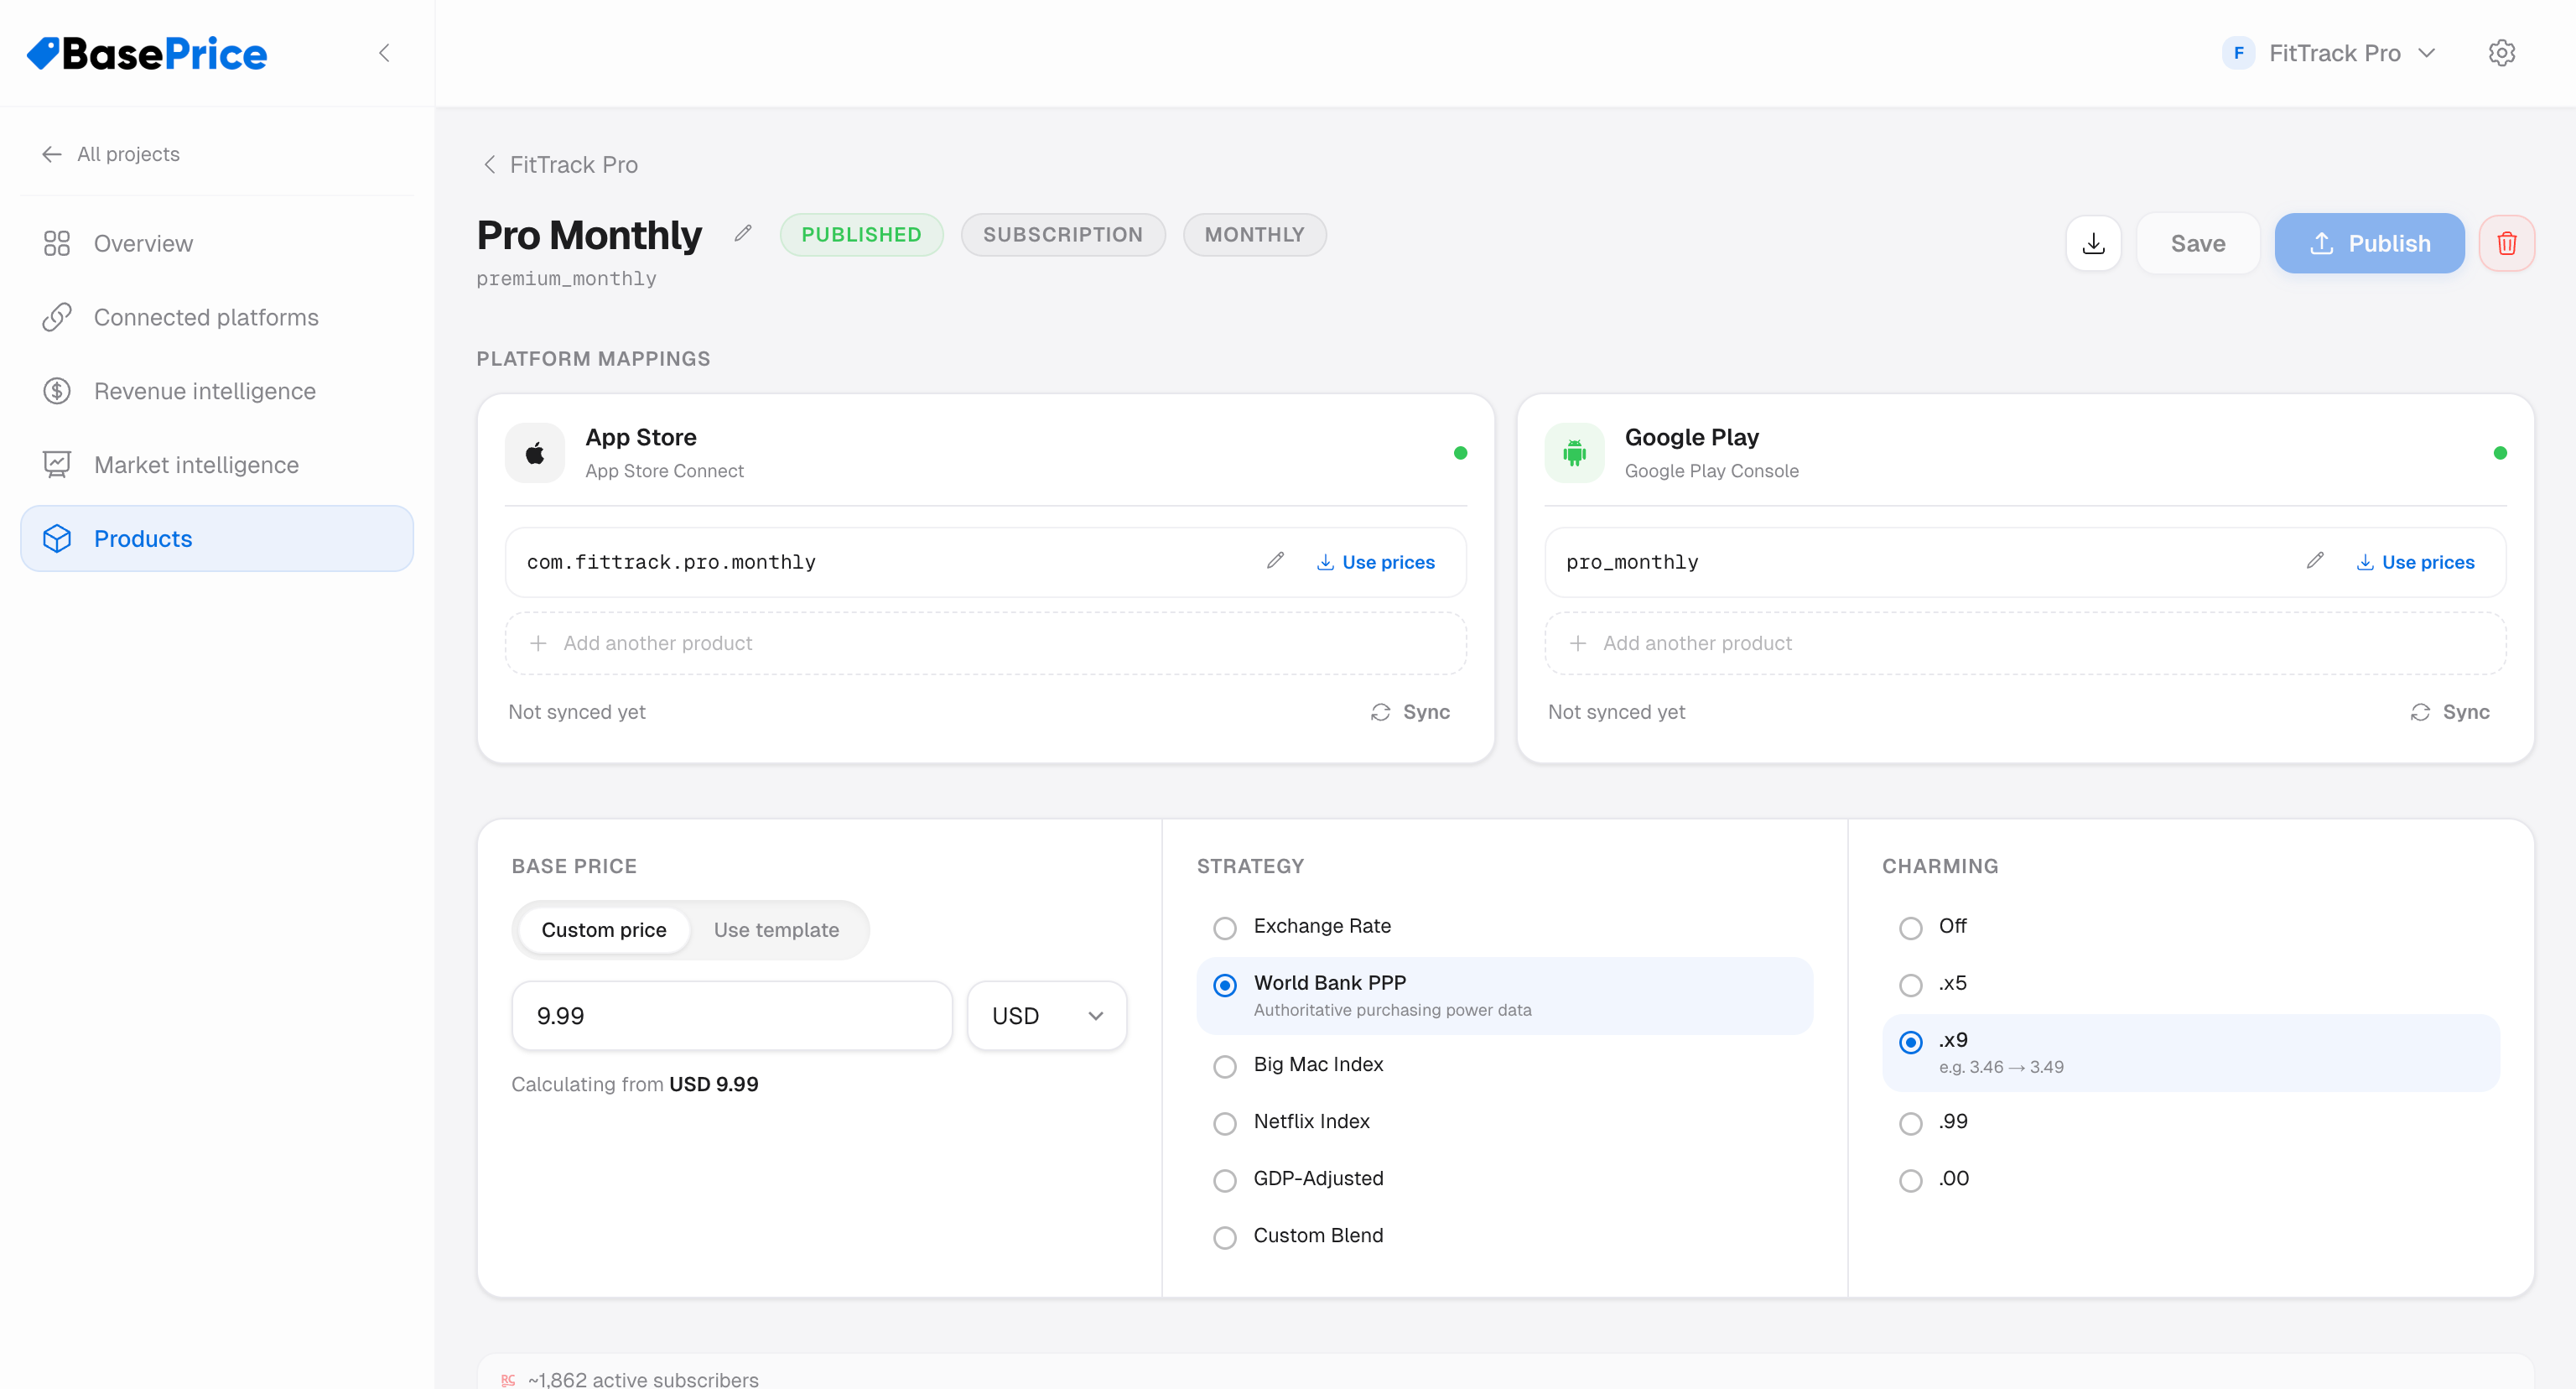Turn charming Off
Viewport: 2576px width, 1389px height.
tap(2191, 927)
